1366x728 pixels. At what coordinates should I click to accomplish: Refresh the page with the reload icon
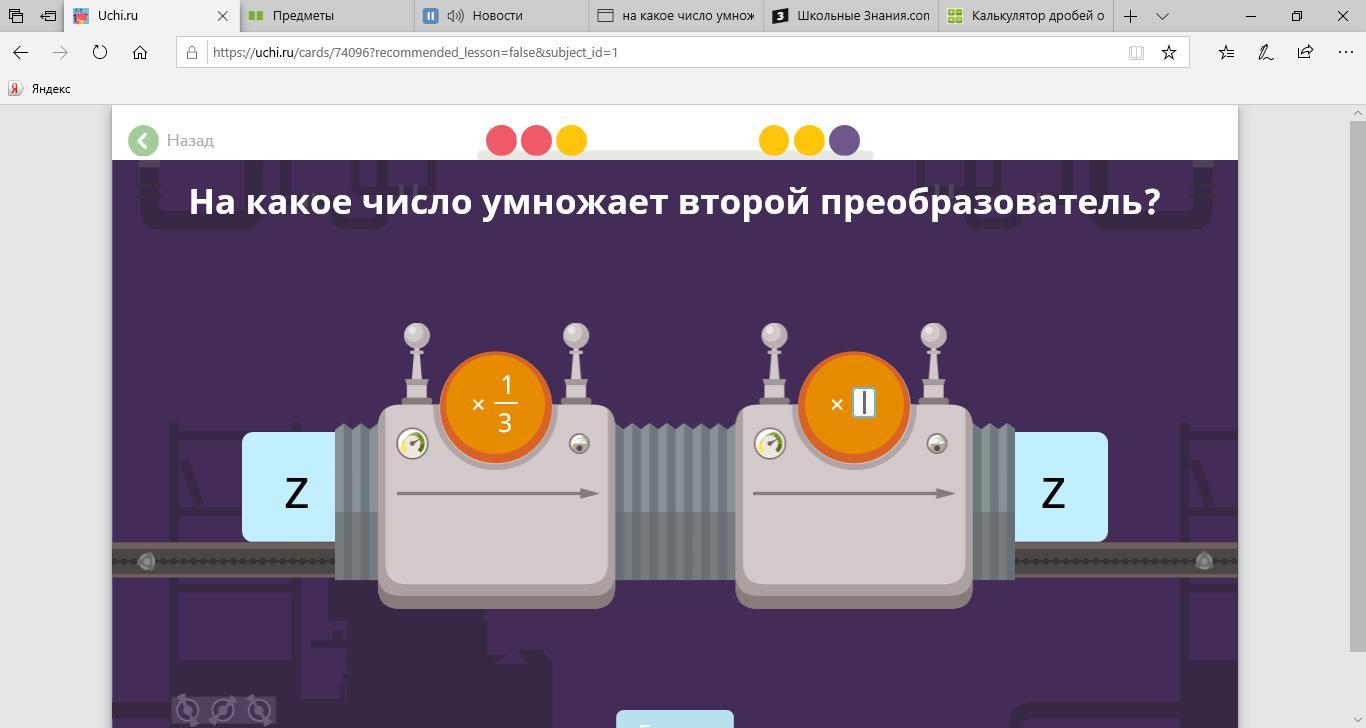pyautogui.click(x=100, y=52)
